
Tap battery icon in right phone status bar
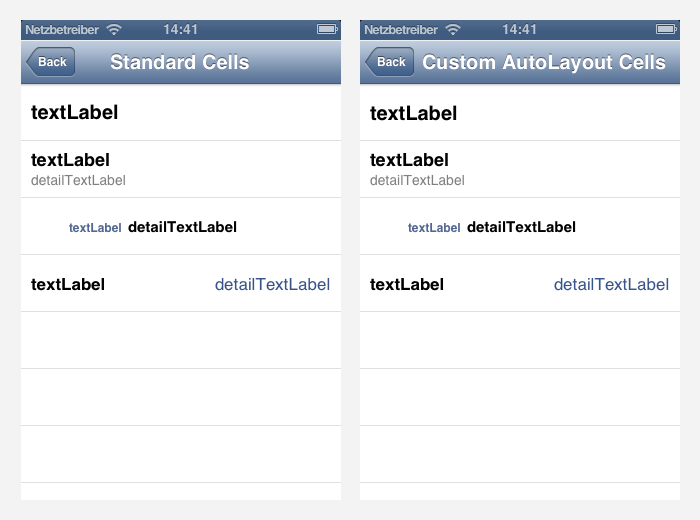point(666,30)
